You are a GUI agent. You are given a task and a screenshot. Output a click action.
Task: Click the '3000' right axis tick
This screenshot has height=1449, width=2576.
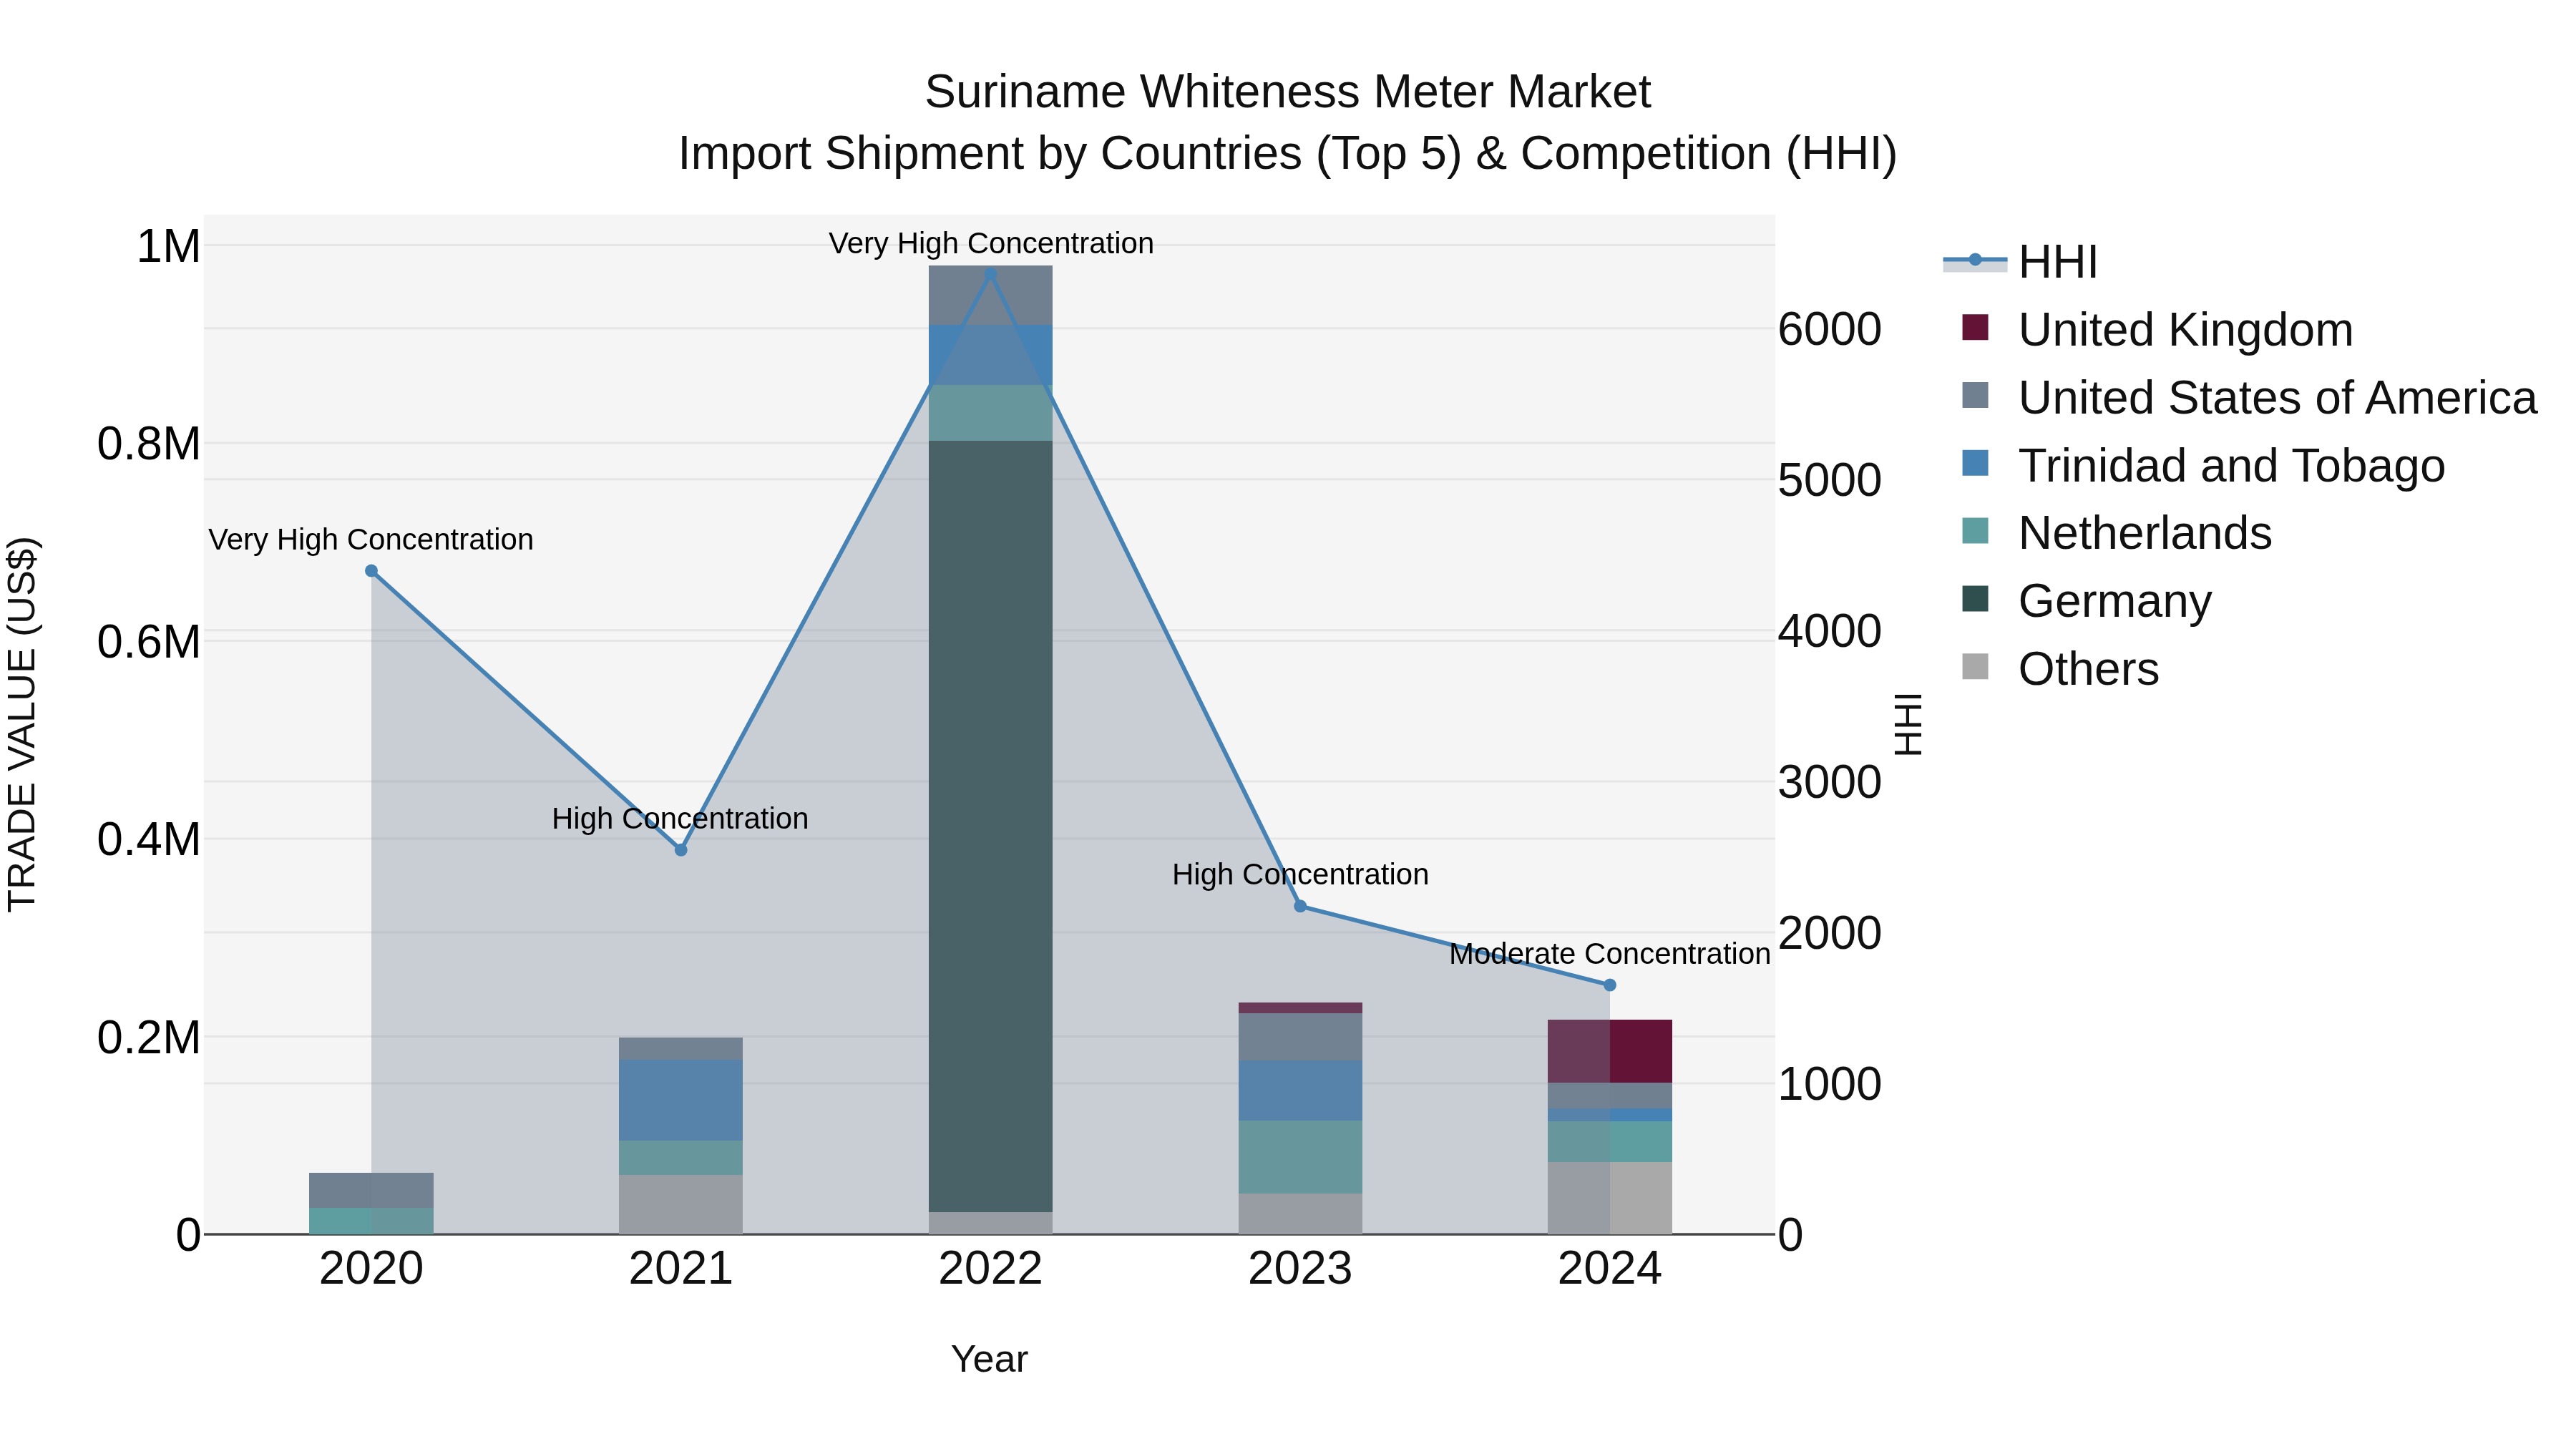click(x=1830, y=782)
